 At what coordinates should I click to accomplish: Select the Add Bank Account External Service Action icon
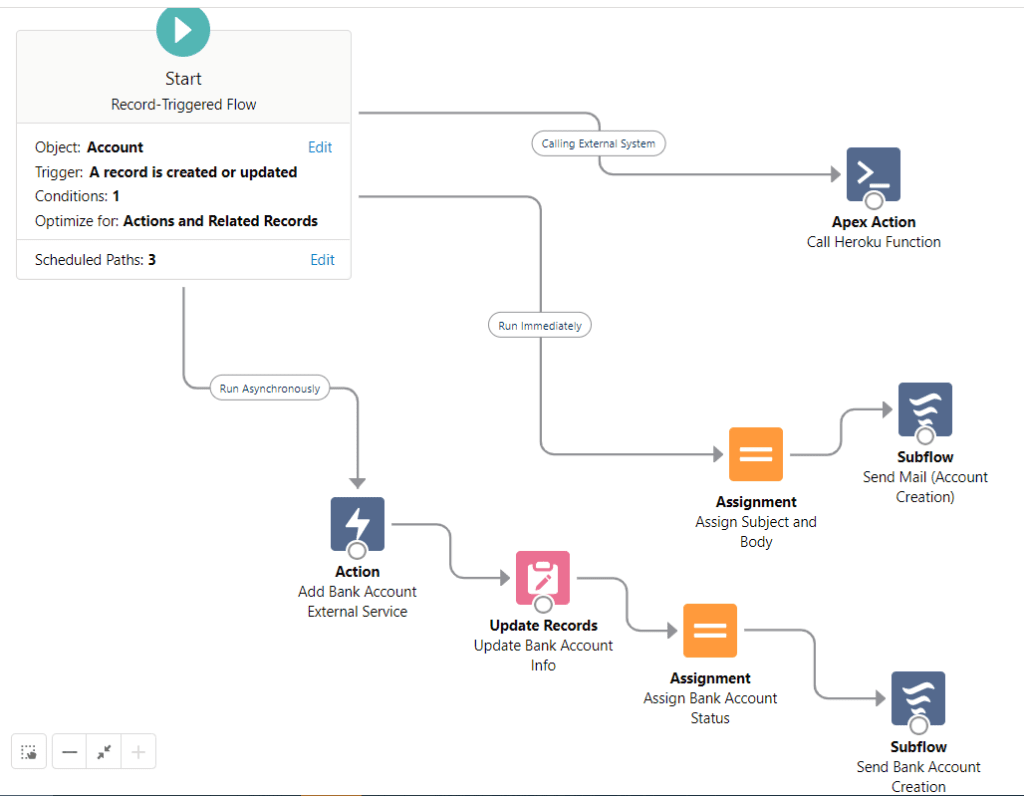click(x=357, y=524)
